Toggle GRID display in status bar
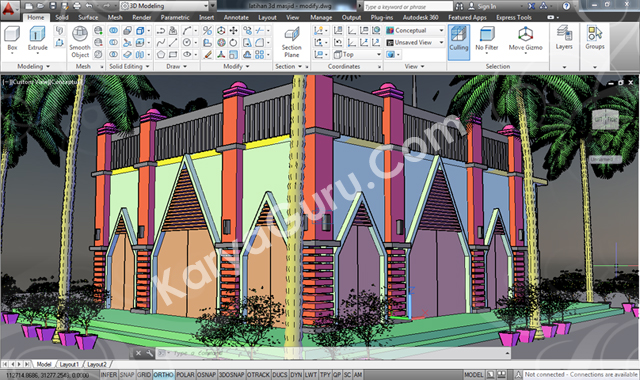 pos(144,375)
